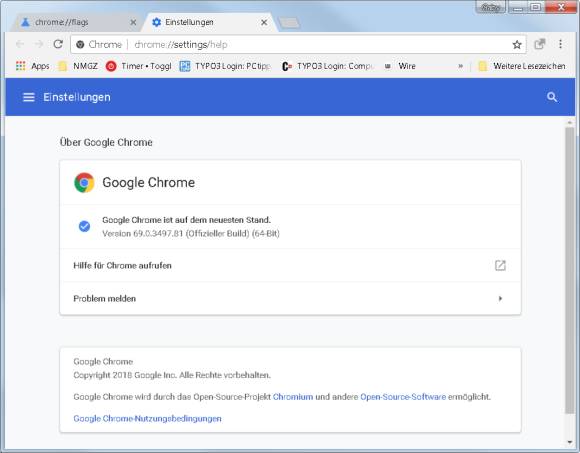The width and height of the screenshot is (580, 453).
Task: Open the Apps shortcut in bookmarks bar
Action: click(33, 66)
